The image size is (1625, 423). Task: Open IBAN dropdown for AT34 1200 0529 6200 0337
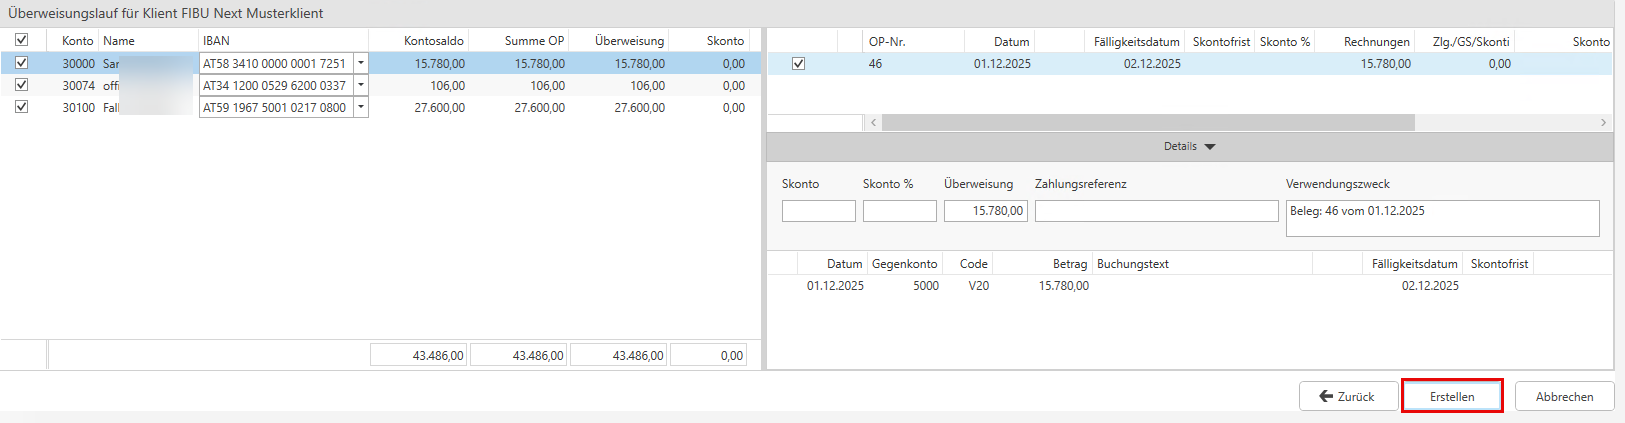click(361, 85)
